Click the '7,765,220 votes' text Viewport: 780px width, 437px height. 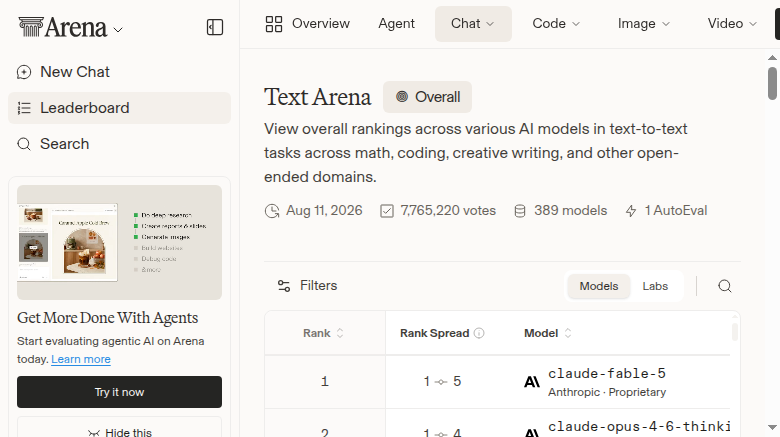[x=448, y=211]
